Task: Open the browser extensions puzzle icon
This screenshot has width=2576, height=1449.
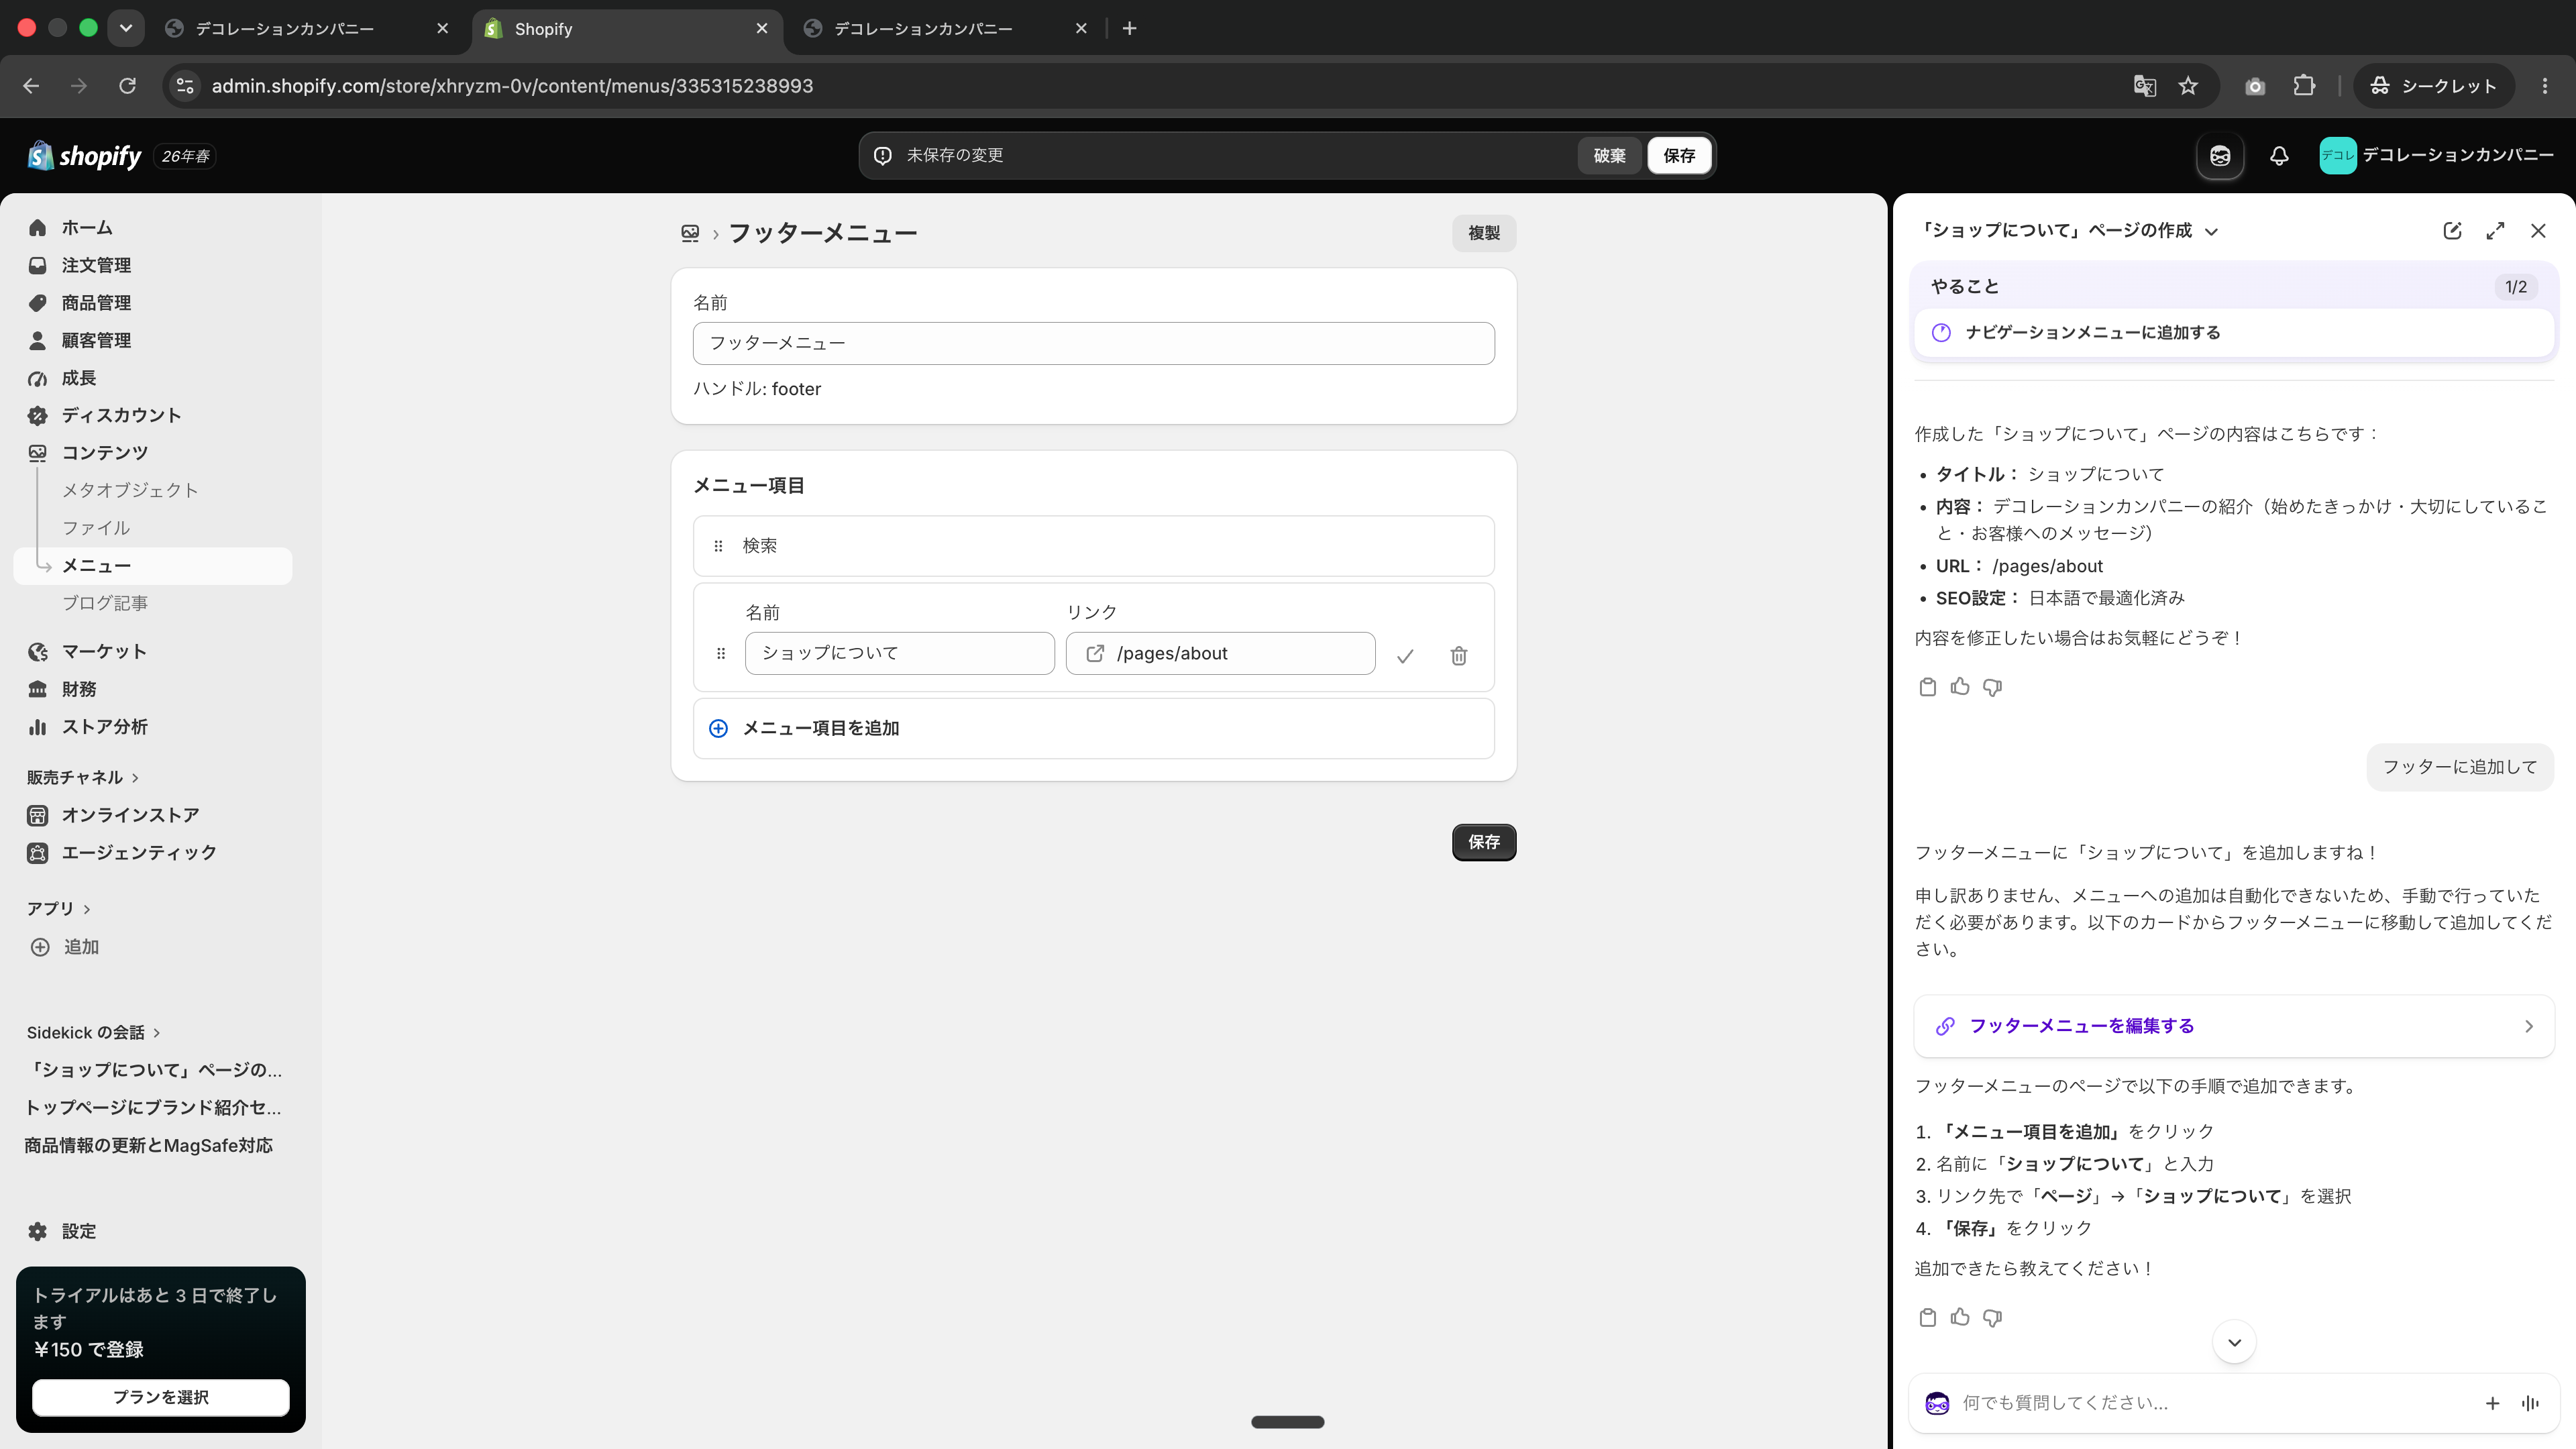Action: point(2304,86)
